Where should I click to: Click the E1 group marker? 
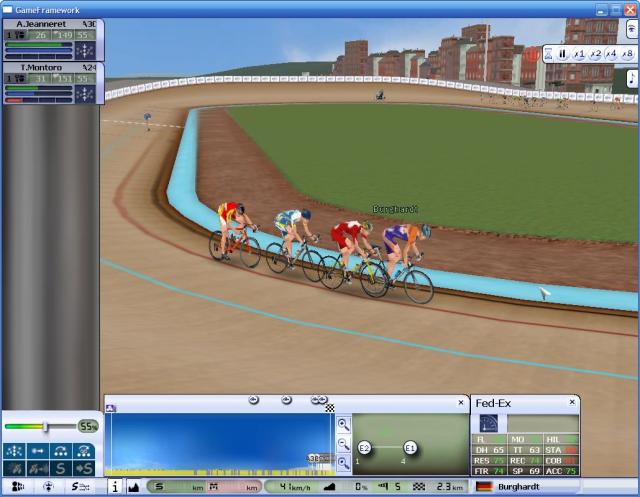point(410,447)
